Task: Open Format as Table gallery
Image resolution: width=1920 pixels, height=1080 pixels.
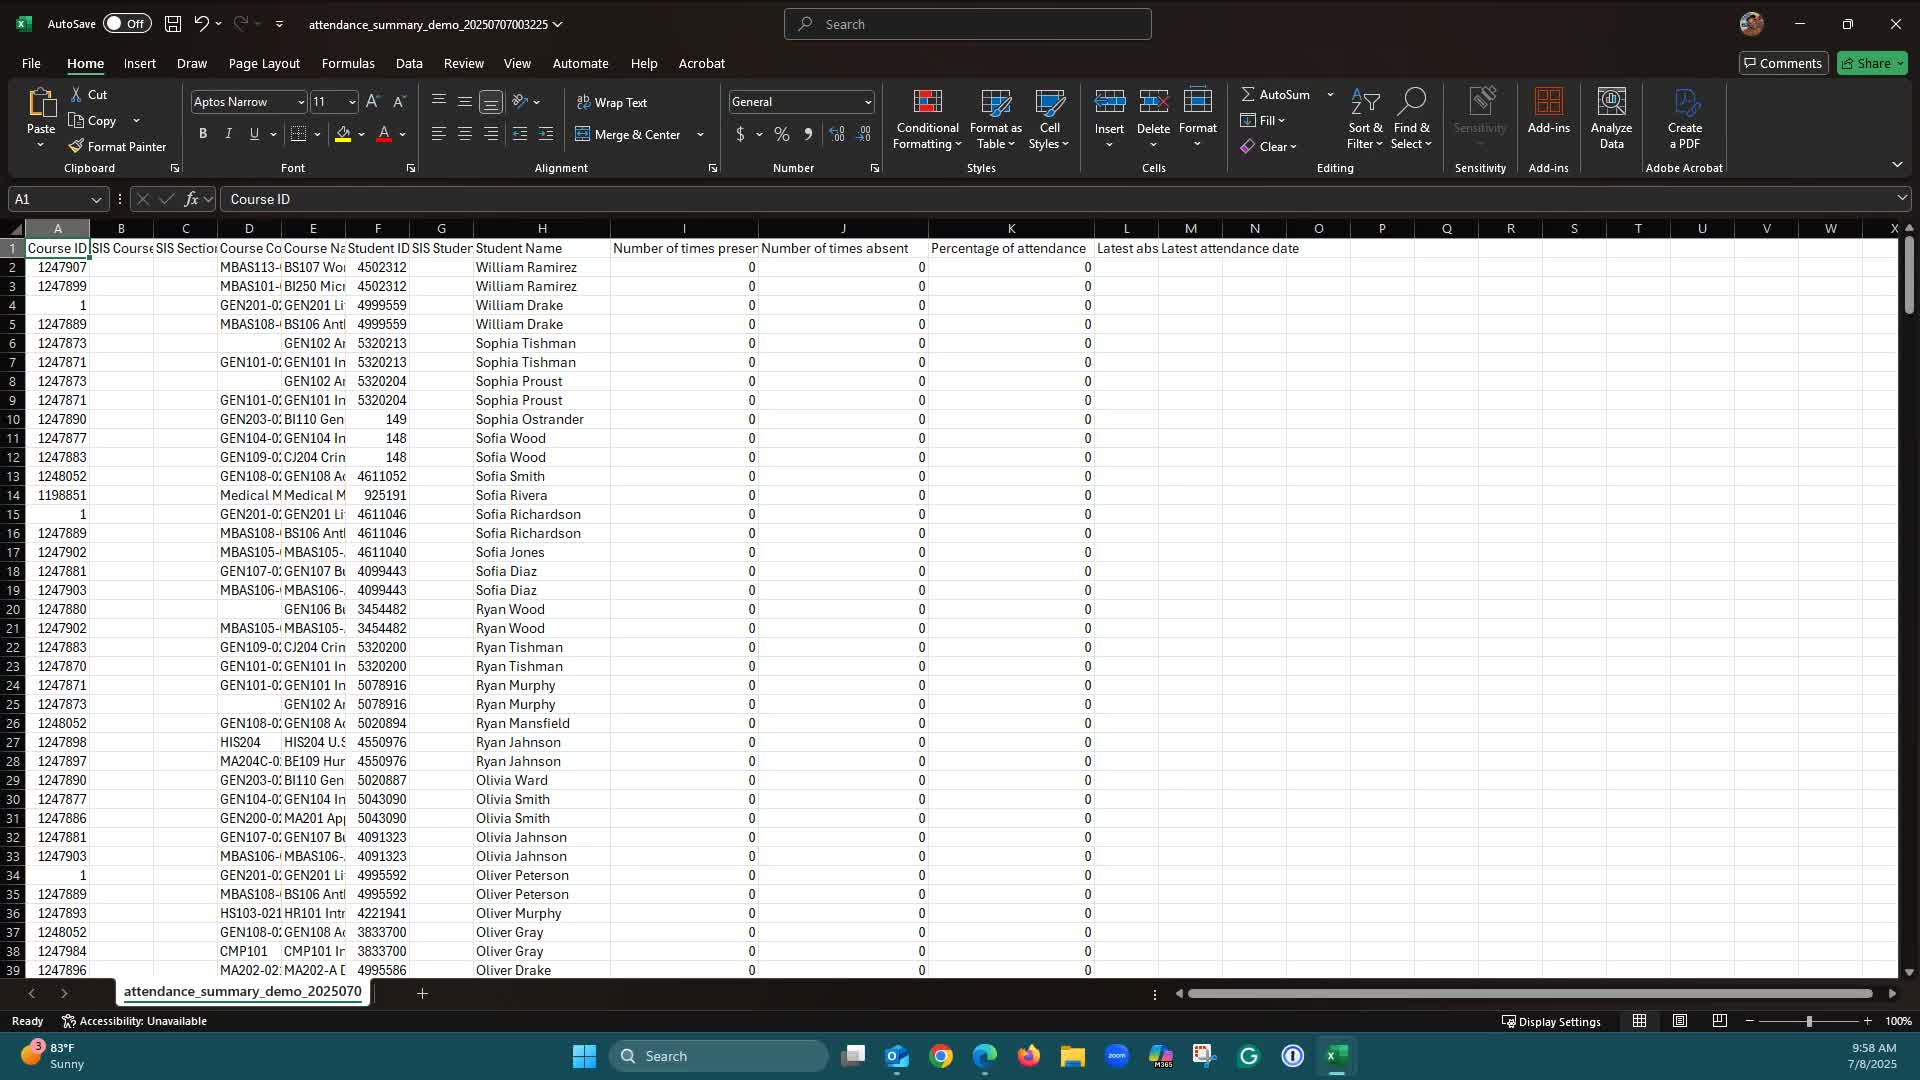Action: pos(996,119)
